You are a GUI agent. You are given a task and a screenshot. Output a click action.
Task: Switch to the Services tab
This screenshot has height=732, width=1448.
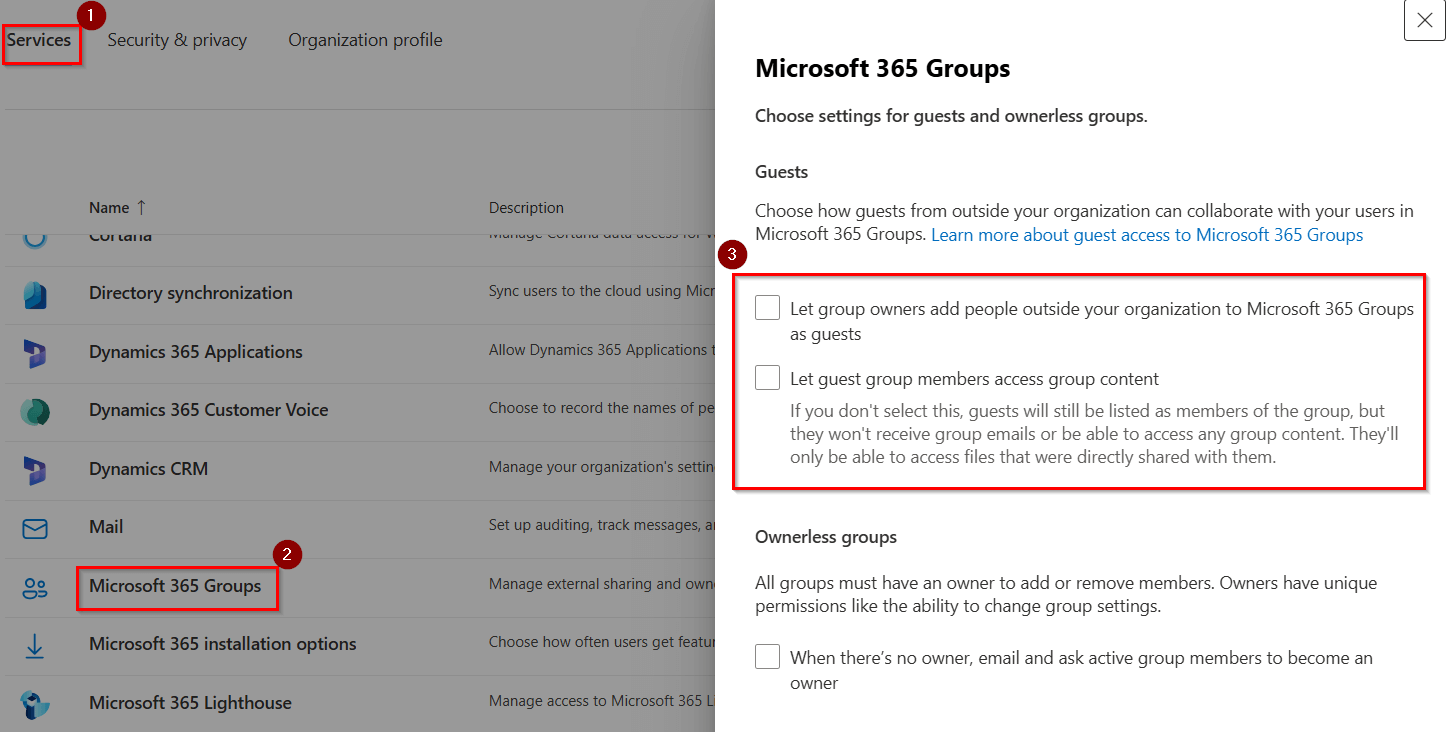pyautogui.click(x=40, y=41)
